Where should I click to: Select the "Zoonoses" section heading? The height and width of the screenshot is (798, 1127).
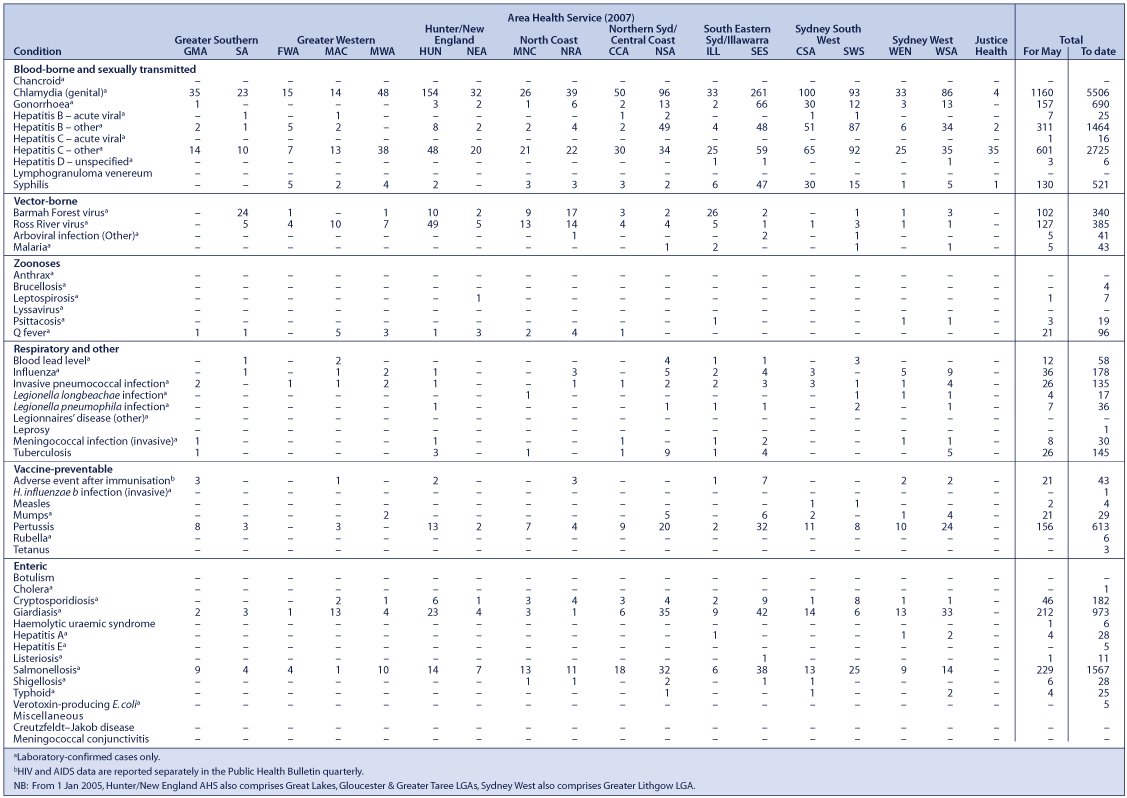point(37,264)
